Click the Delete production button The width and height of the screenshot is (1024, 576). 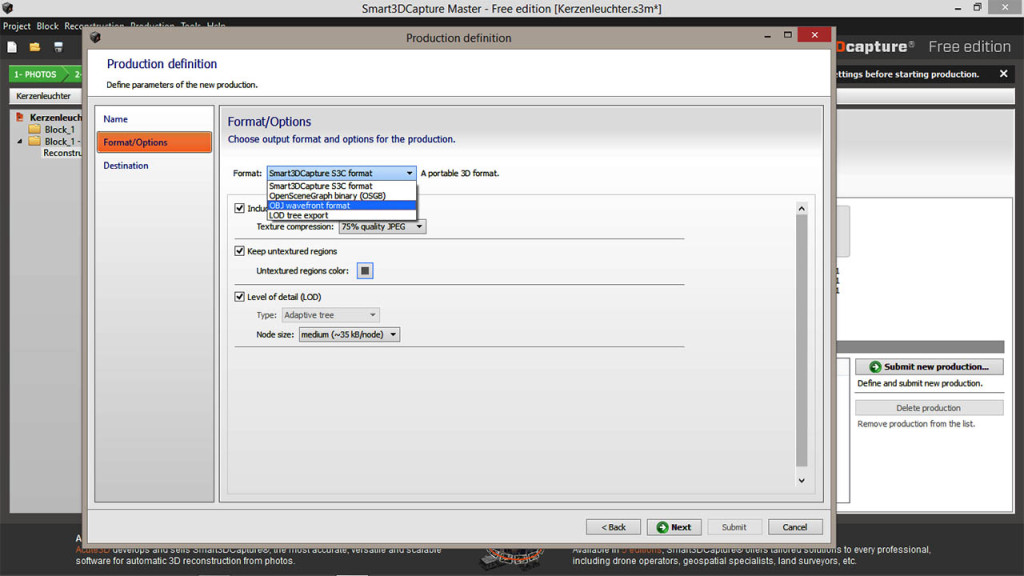pyautogui.click(x=929, y=408)
